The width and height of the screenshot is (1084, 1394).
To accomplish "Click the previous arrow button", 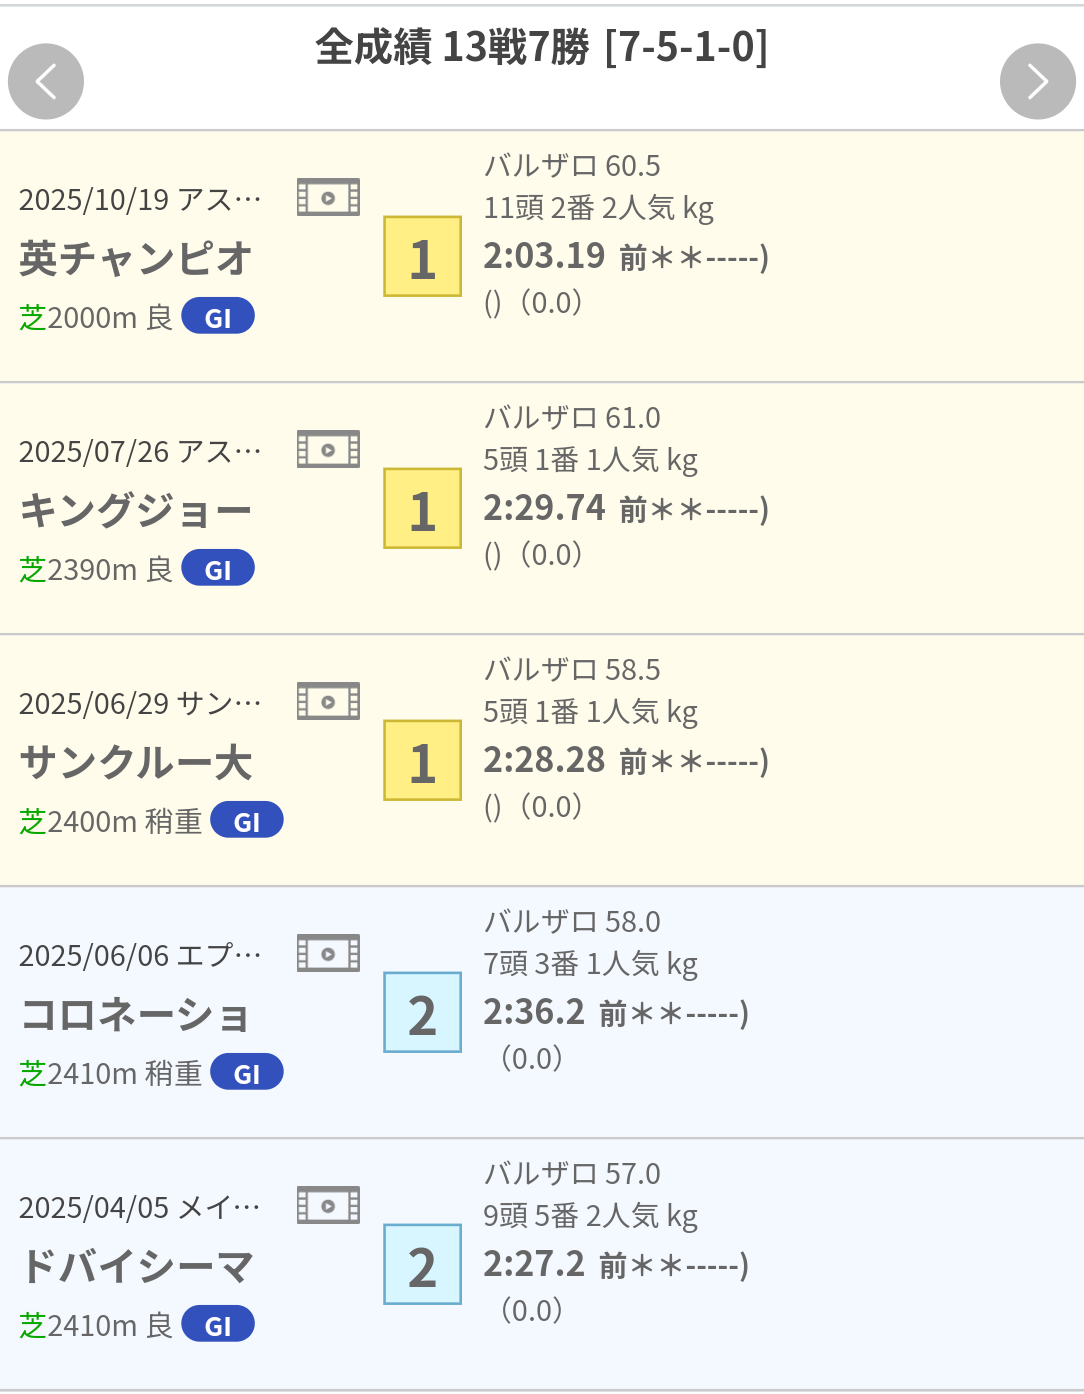I will click(x=46, y=81).
